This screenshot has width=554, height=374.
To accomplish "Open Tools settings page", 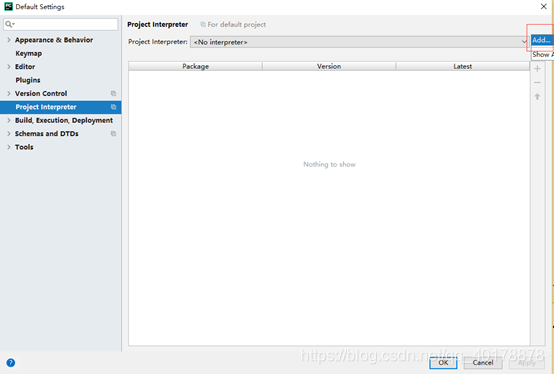I will point(24,147).
